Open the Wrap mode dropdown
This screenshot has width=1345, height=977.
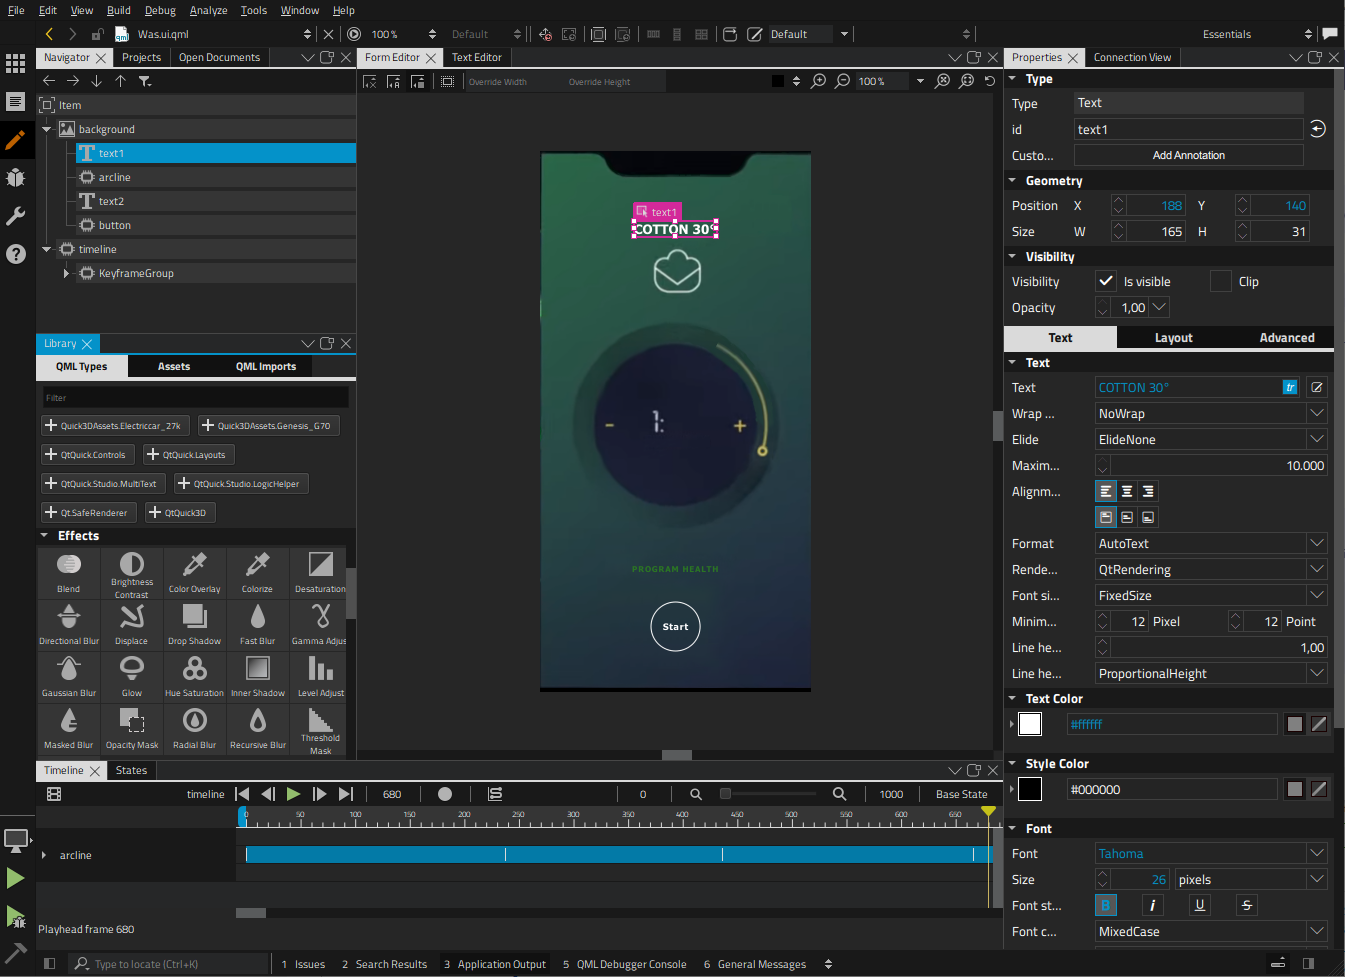click(1318, 413)
